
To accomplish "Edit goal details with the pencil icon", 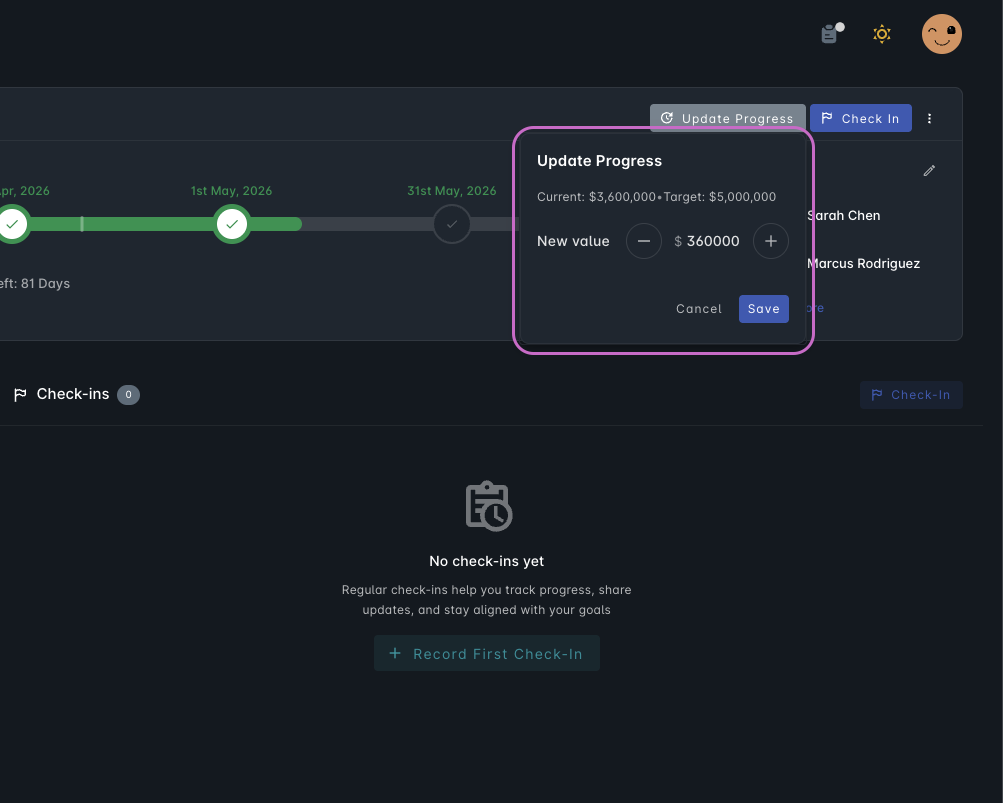I will pyautogui.click(x=929, y=170).
